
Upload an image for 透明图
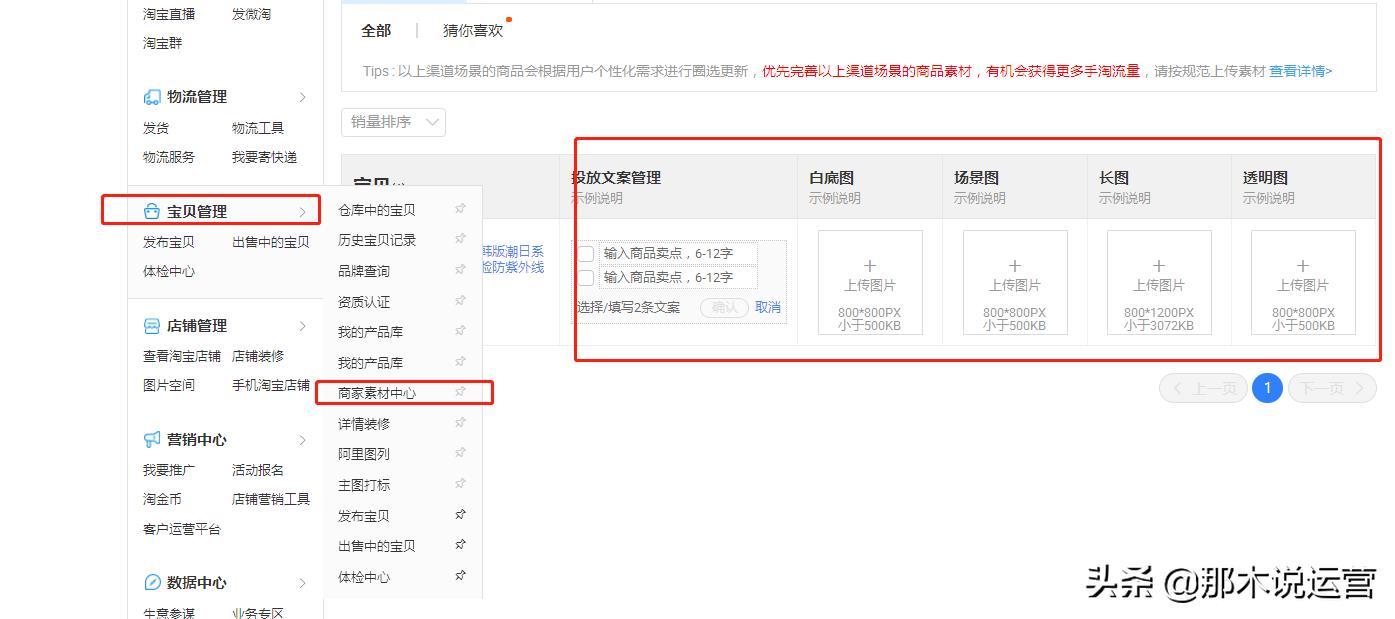[1303, 282]
